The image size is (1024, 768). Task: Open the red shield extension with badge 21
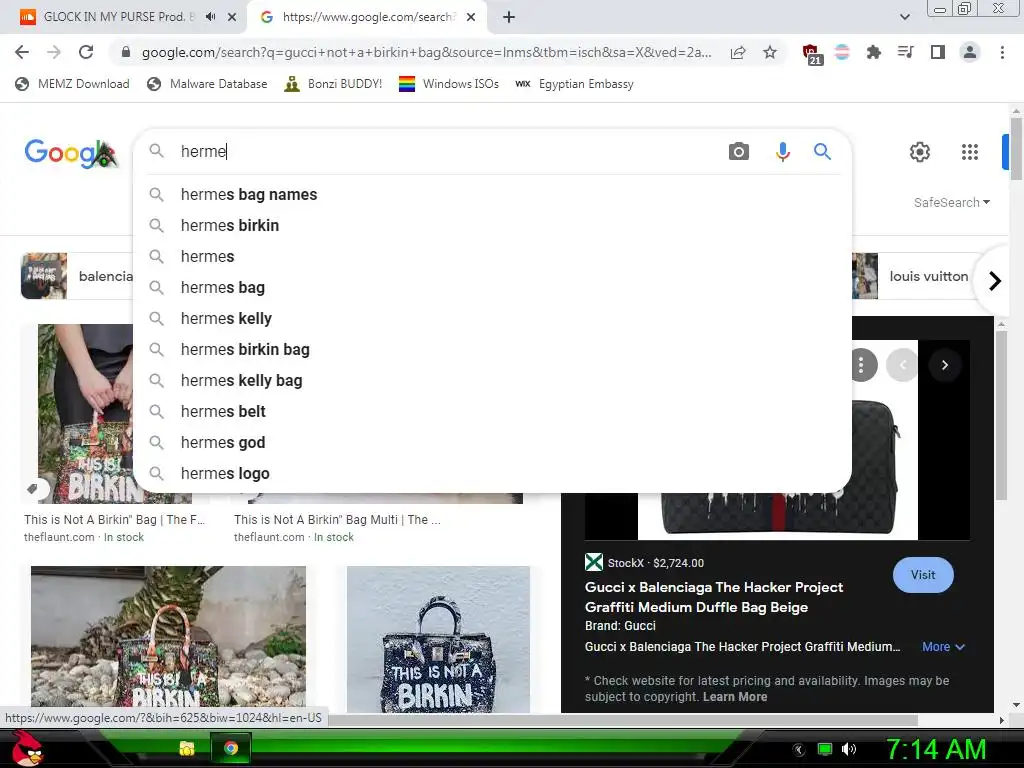(812, 54)
